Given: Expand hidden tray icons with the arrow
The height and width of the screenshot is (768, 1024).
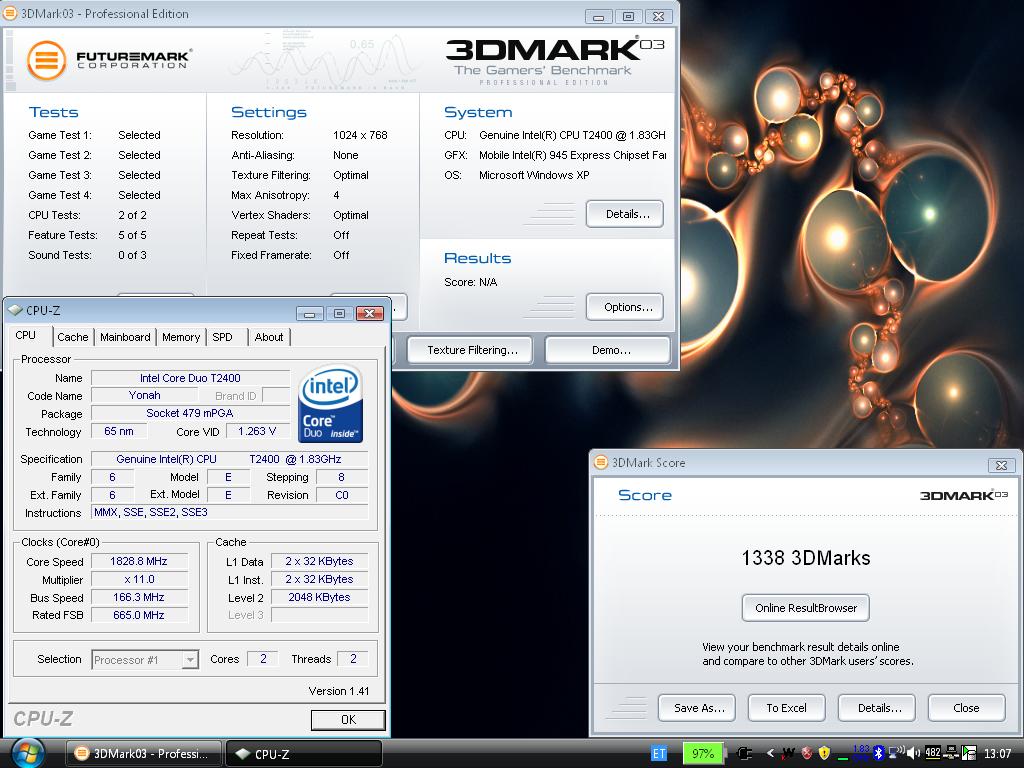Looking at the screenshot, I should click(x=771, y=754).
